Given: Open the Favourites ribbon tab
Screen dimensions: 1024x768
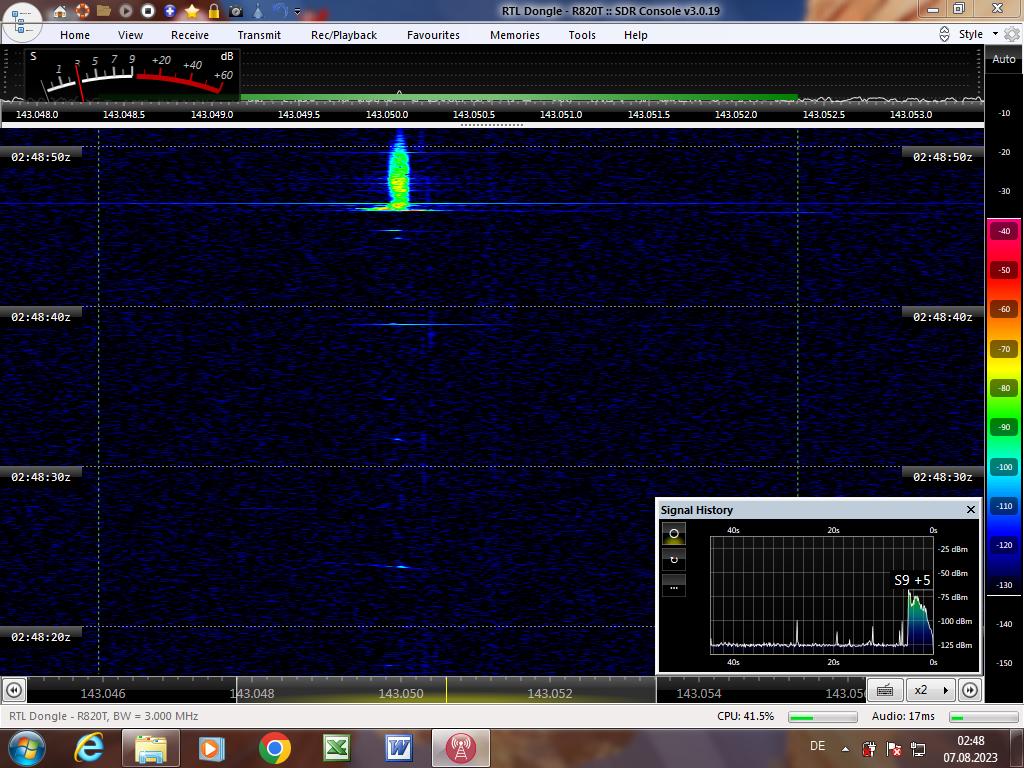Looking at the screenshot, I should [433, 35].
